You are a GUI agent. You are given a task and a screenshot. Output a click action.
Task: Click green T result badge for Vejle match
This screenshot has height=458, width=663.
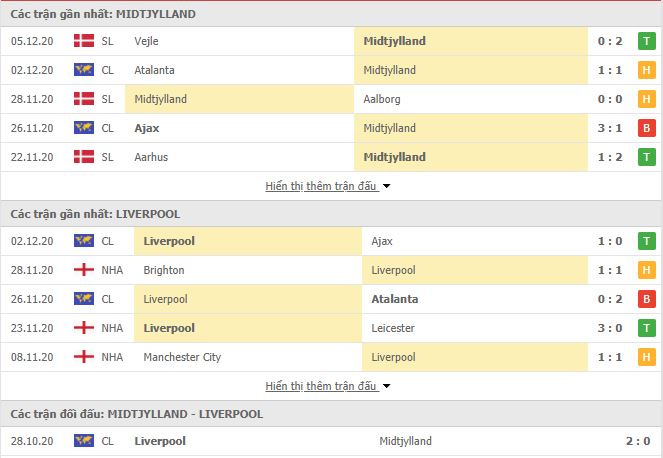click(x=646, y=41)
